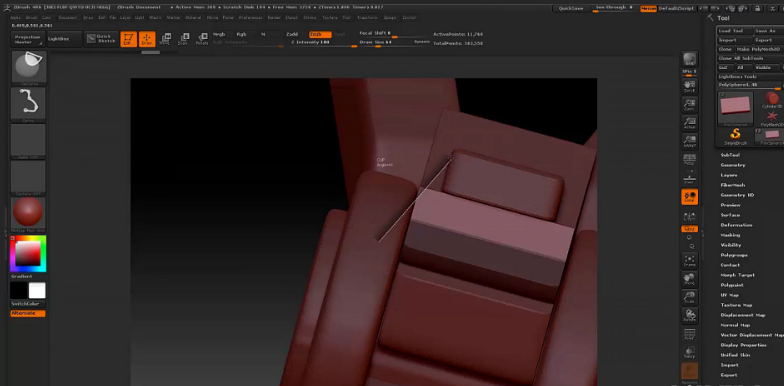784x386 pixels.
Task: Click the Rotate view icon in right shelf
Action: coord(690,316)
